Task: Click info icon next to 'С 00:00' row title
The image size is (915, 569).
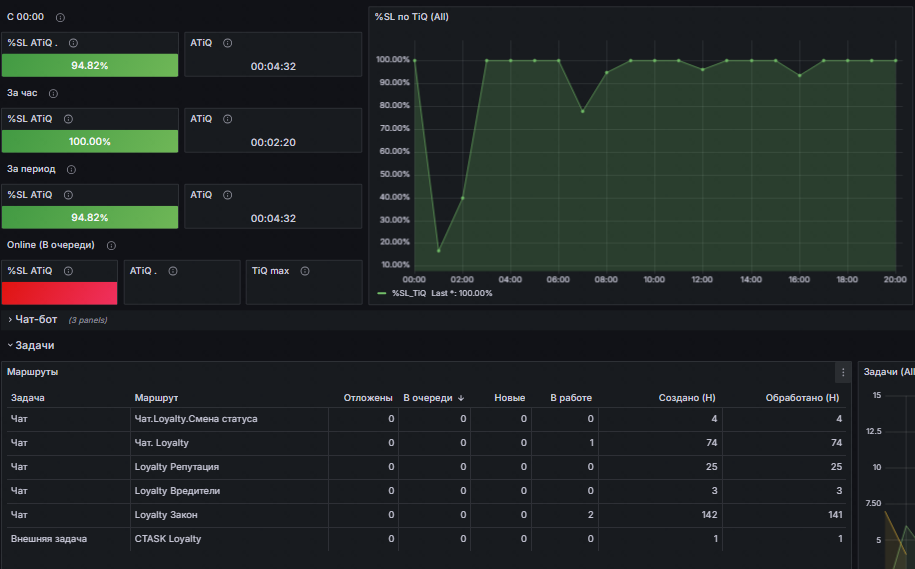Action: point(60,18)
